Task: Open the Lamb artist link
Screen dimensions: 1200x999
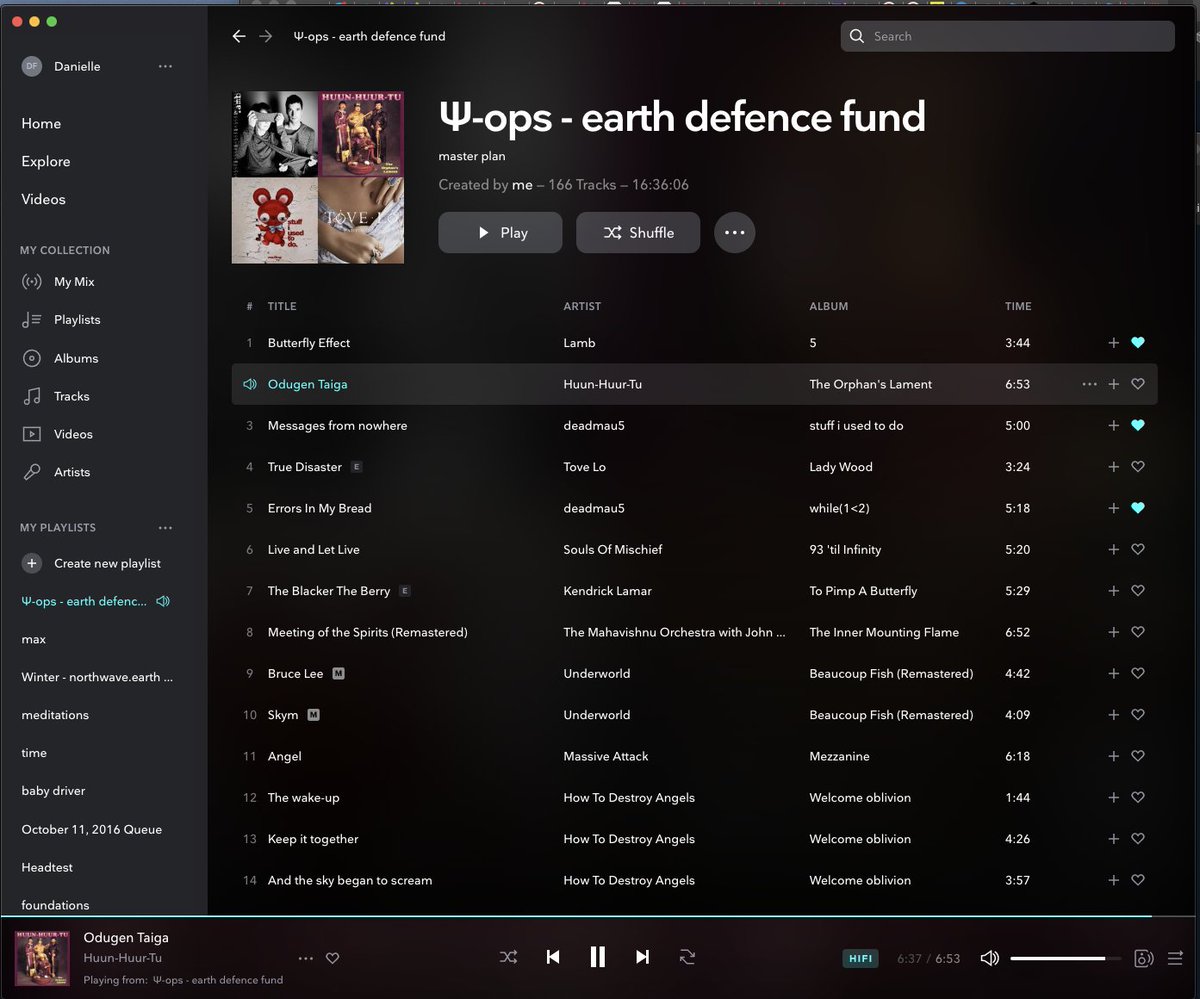Action: coord(579,343)
